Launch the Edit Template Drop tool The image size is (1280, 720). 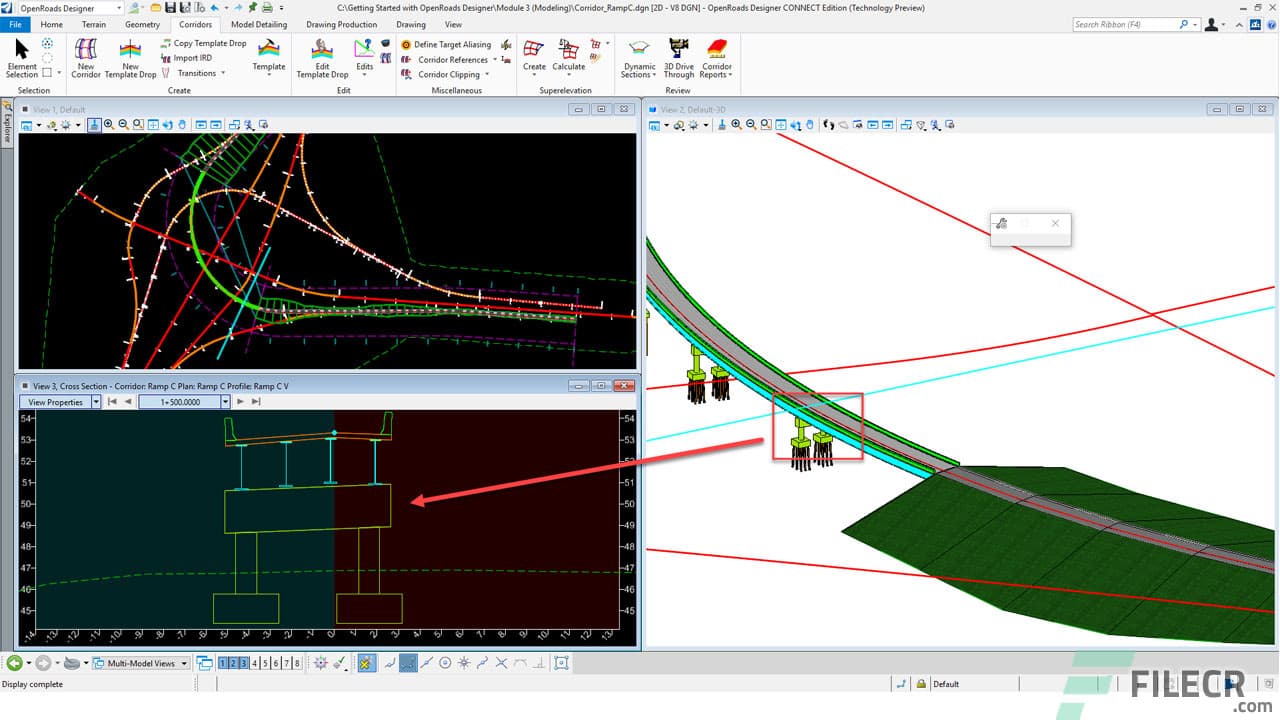pos(321,57)
